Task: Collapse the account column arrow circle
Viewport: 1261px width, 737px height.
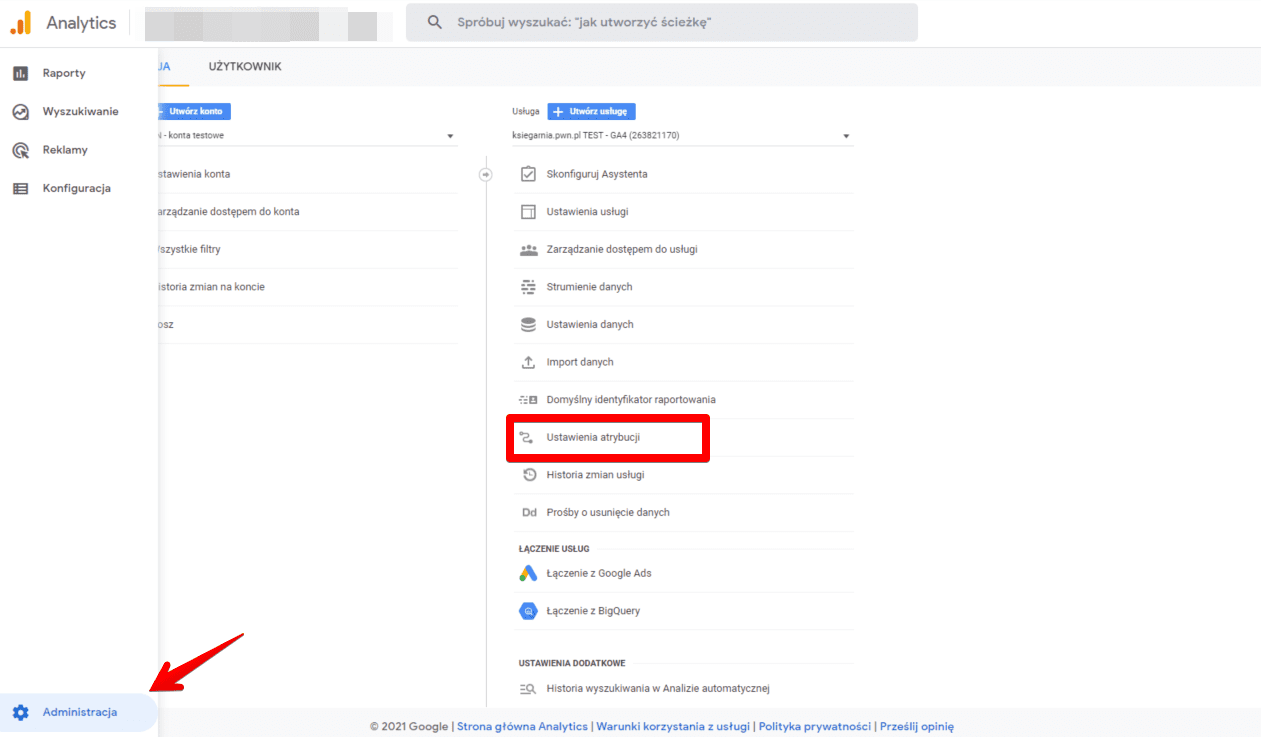Action: click(486, 174)
